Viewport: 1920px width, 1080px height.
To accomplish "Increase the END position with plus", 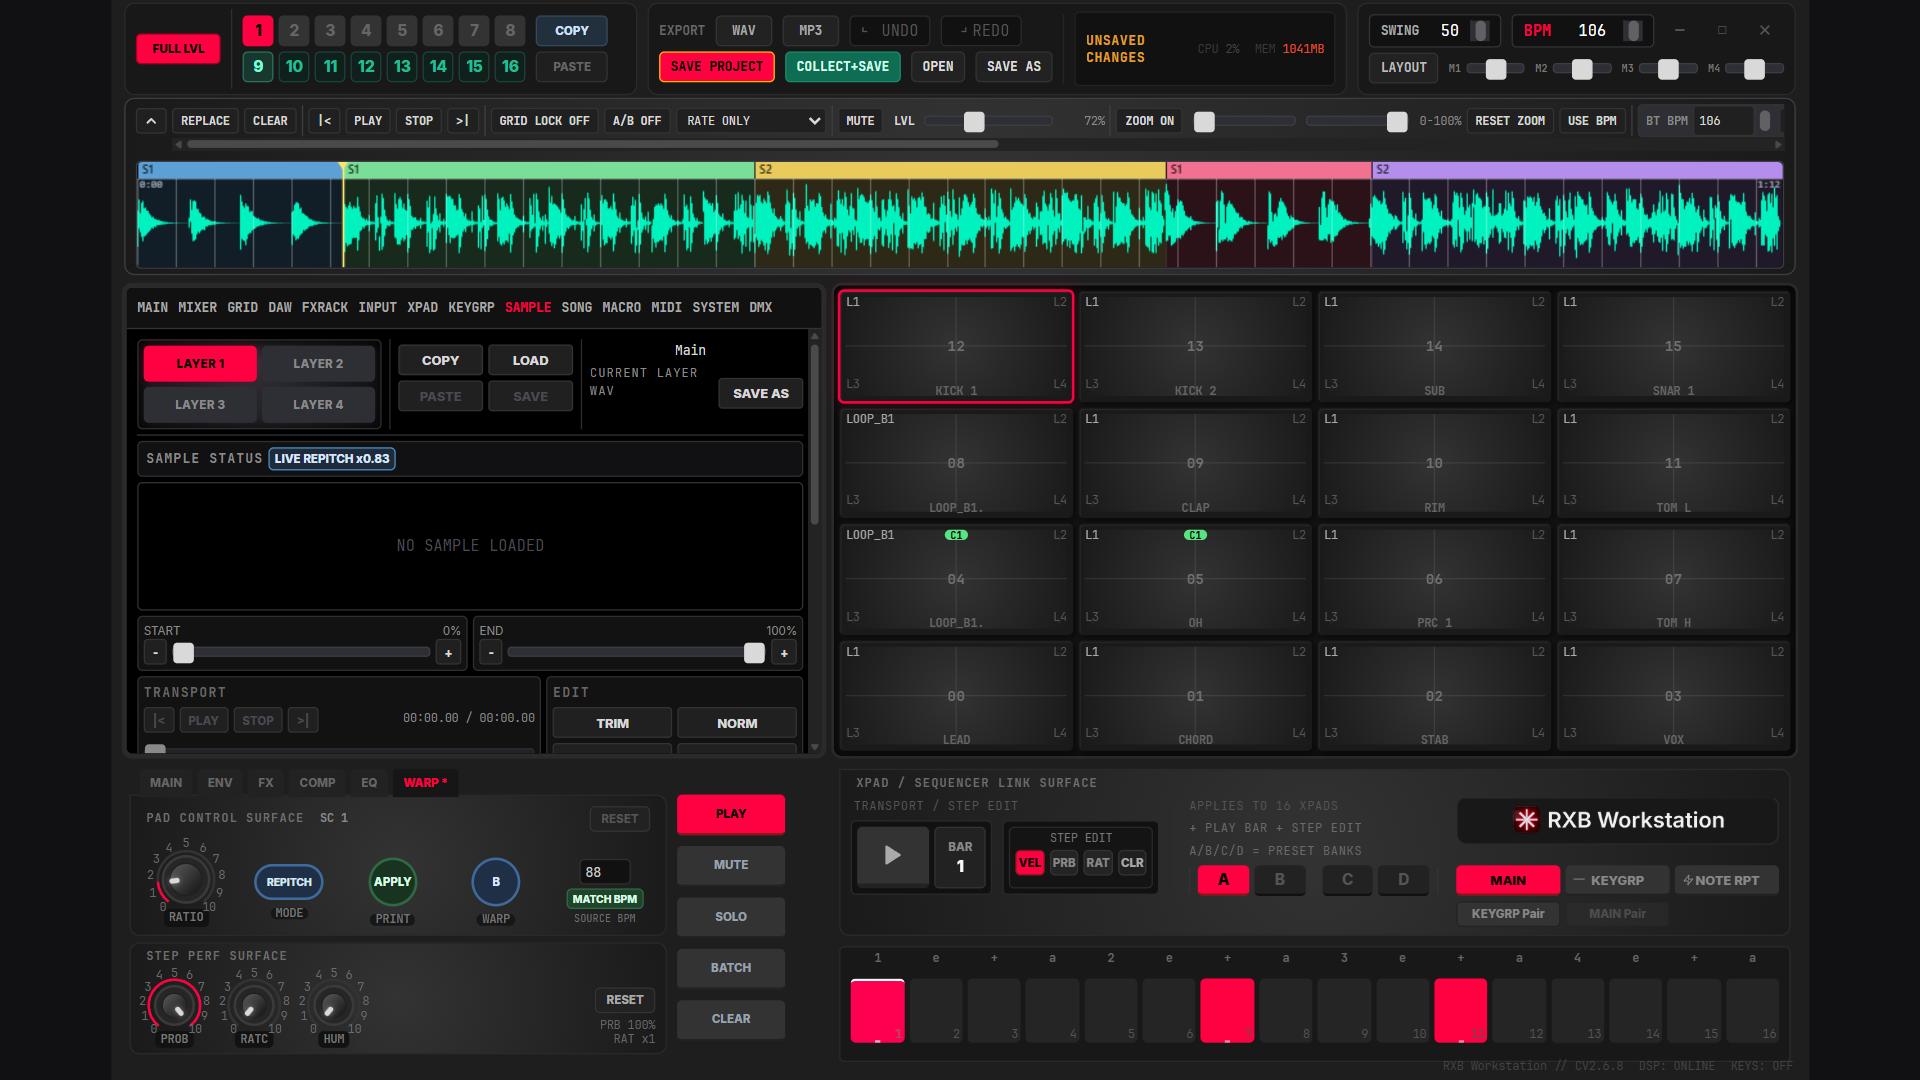I will (784, 653).
